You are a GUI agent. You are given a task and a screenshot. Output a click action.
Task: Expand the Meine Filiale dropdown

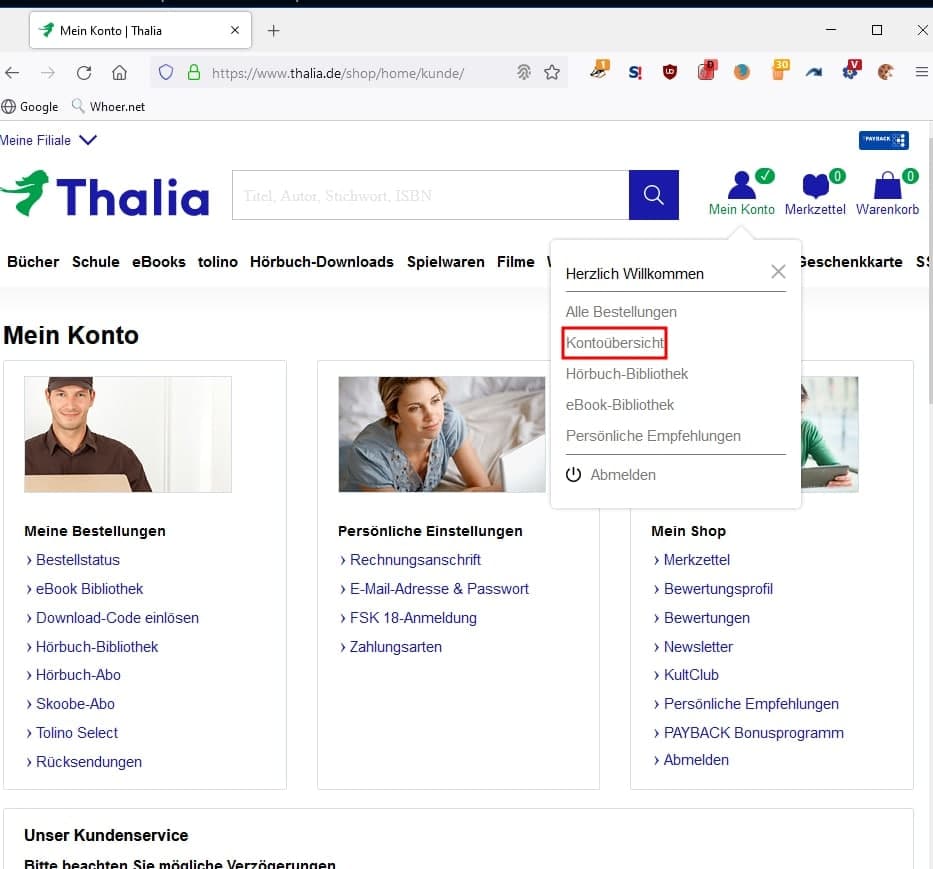tap(87, 140)
